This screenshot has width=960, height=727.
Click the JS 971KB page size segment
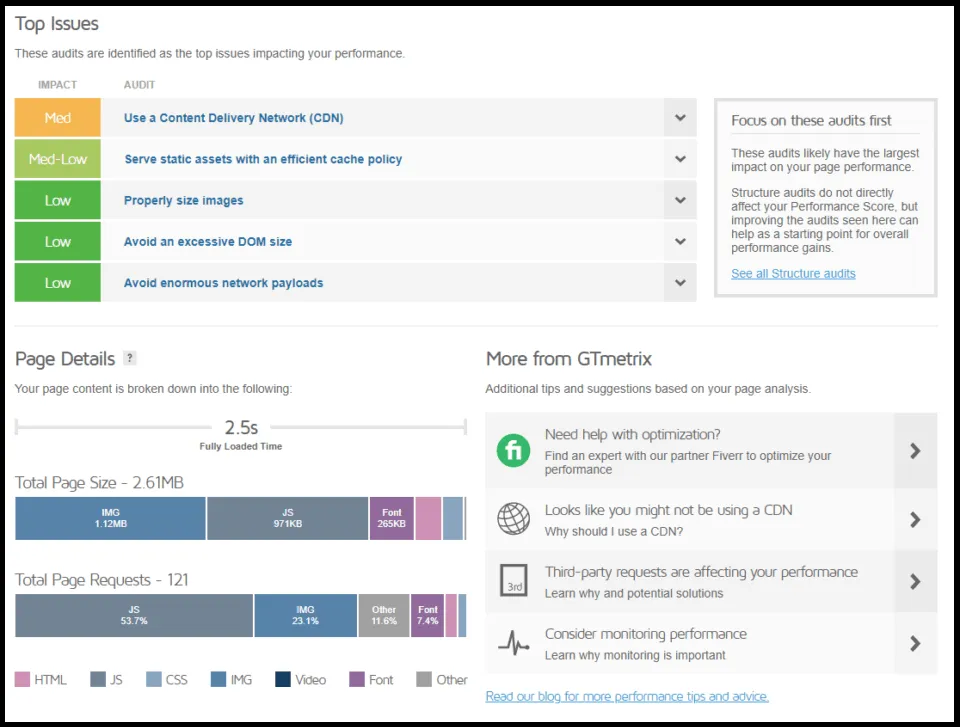pyautogui.click(x=288, y=518)
